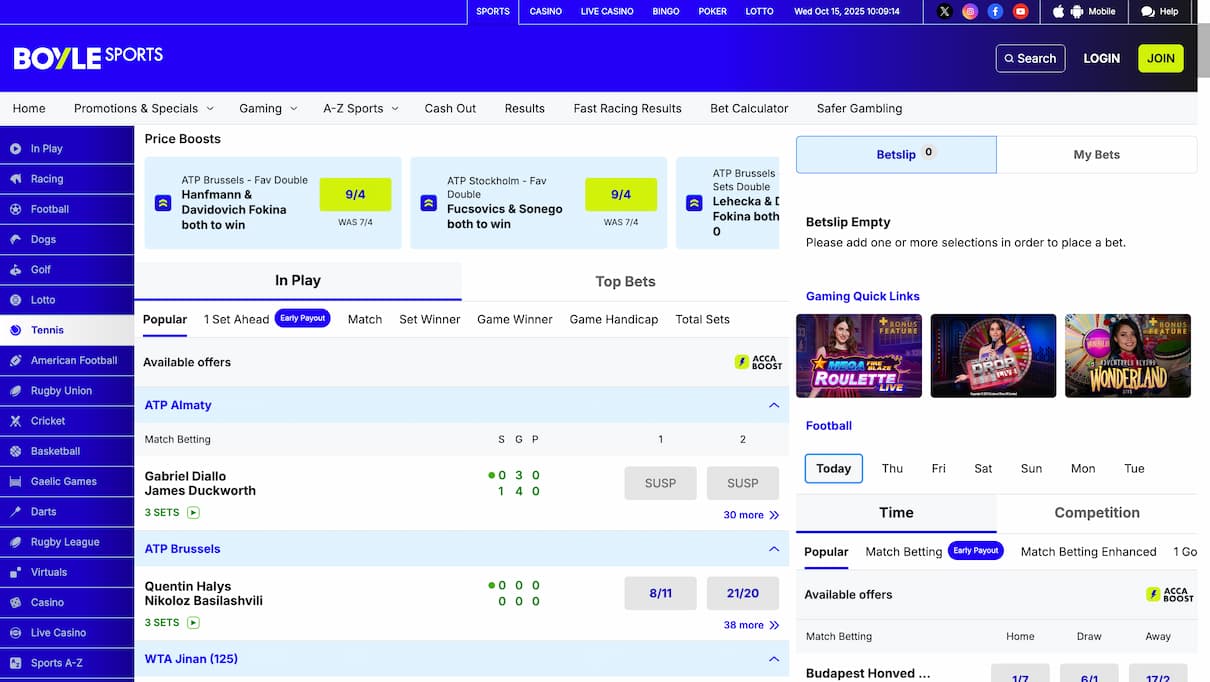Click the Football ball icon in sidebar
1210x682 pixels.
click(x=15, y=209)
